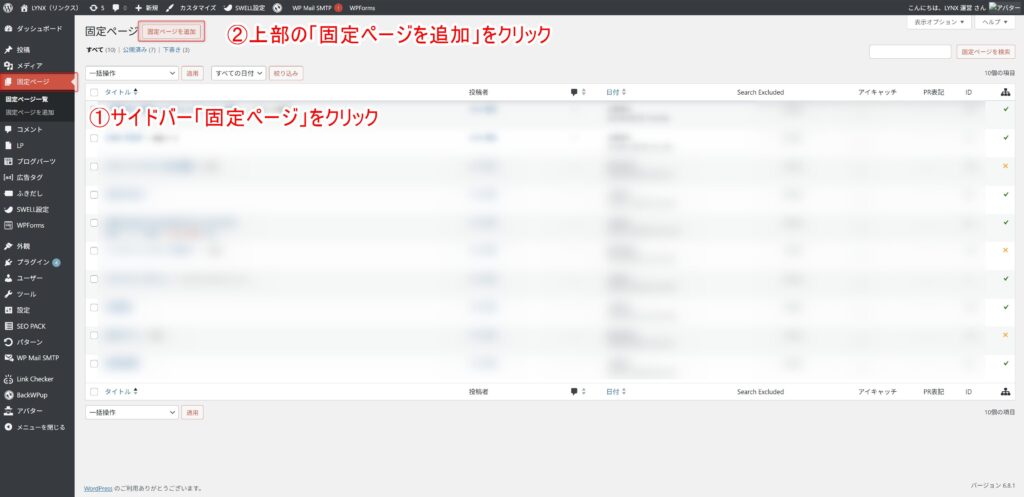Open the すべての日付 date filter dropdown
This screenshot has height=497, width=1024.
click(238, 73)
